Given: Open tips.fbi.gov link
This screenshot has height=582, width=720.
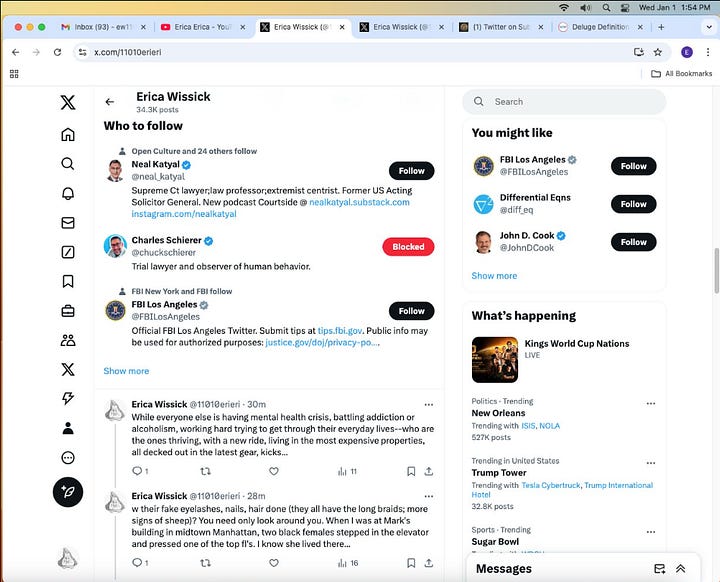Looking at the screenshot, I should click(x=340, y=331).
